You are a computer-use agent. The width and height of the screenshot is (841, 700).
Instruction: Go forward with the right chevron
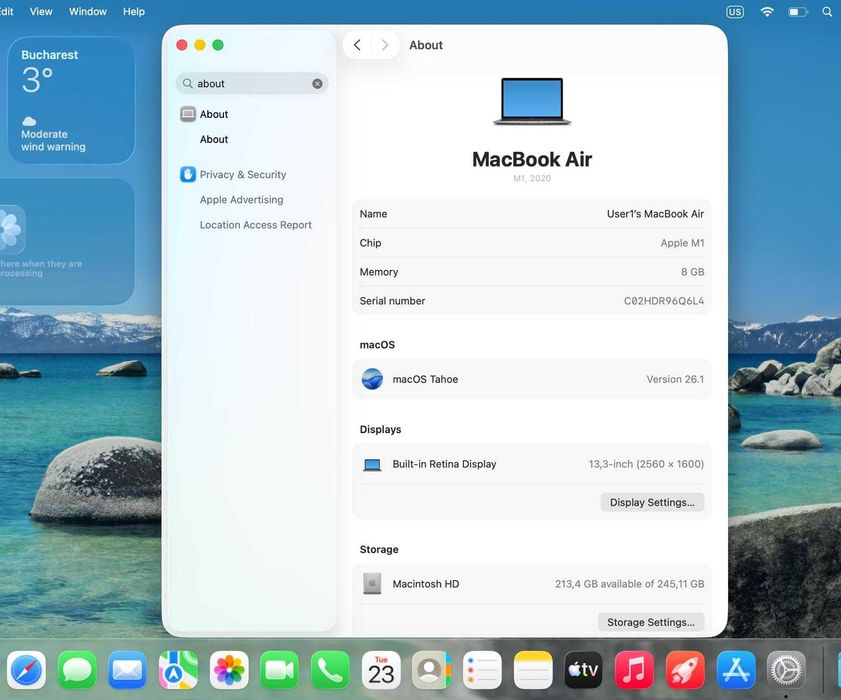385,45
